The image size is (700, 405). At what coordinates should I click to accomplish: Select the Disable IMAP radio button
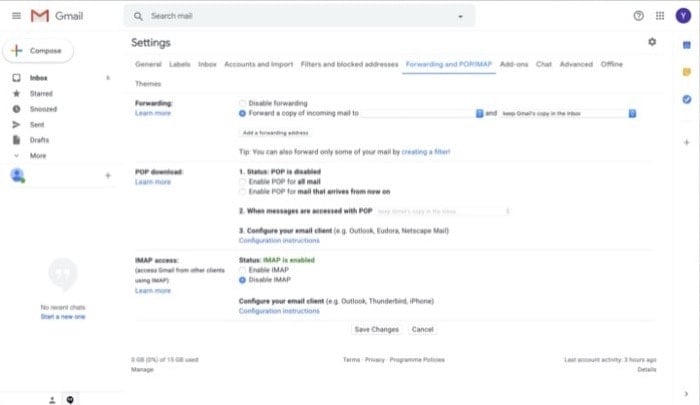click(x=242, y=280)
